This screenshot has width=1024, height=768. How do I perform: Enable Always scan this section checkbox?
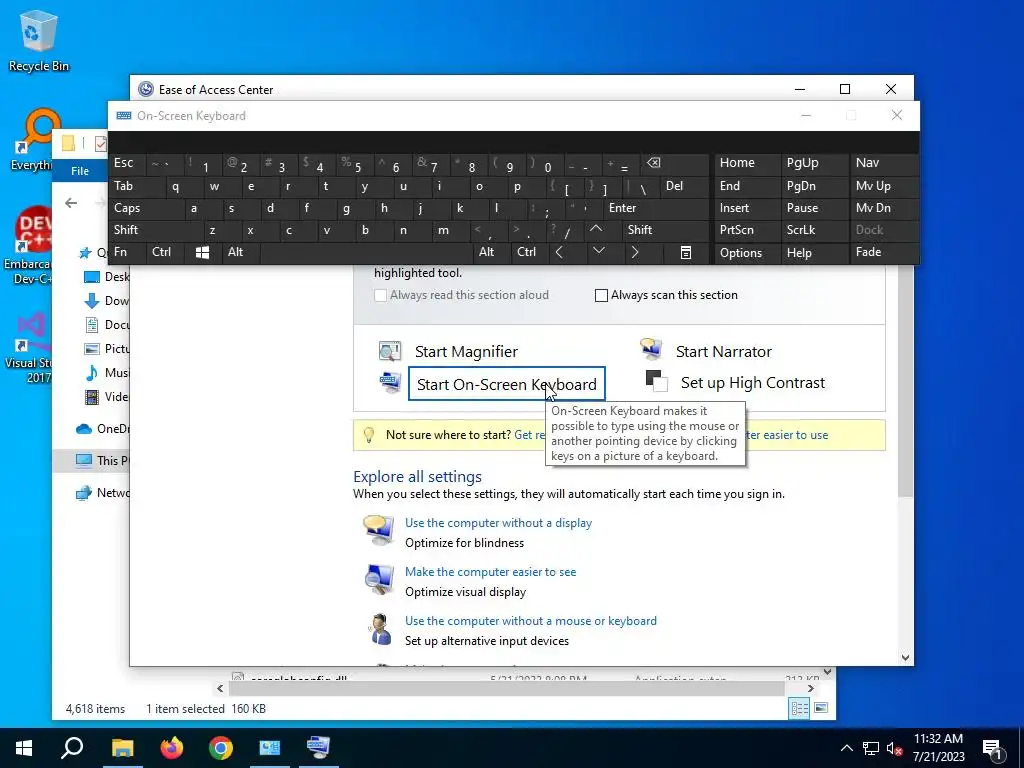click(601, 295)
